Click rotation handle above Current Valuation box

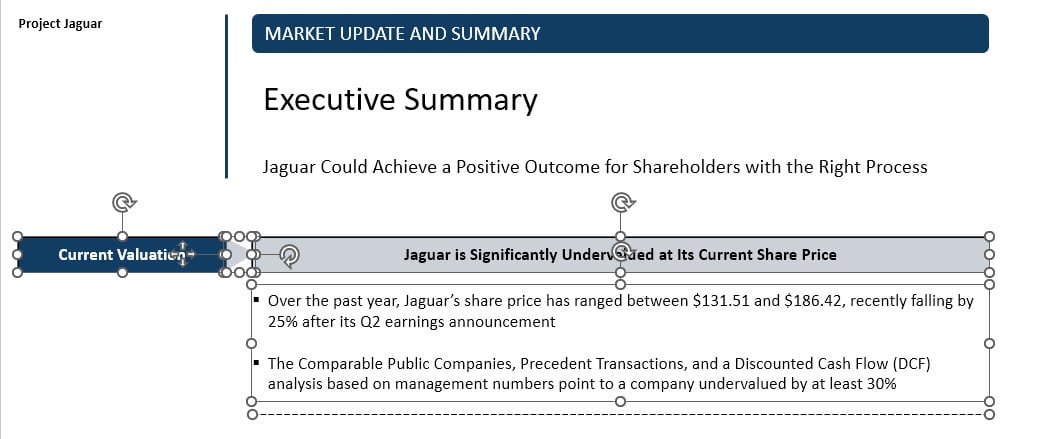coord(123,203)
